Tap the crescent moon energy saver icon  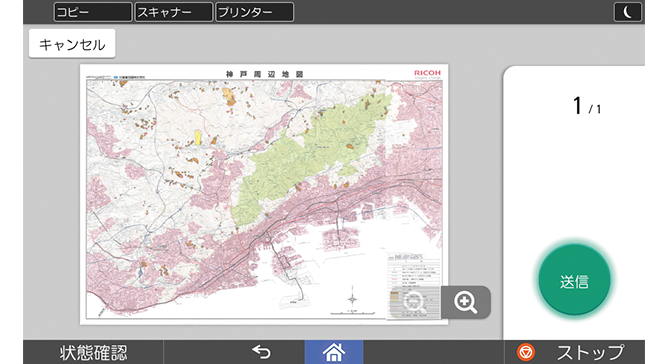point(628,12)
